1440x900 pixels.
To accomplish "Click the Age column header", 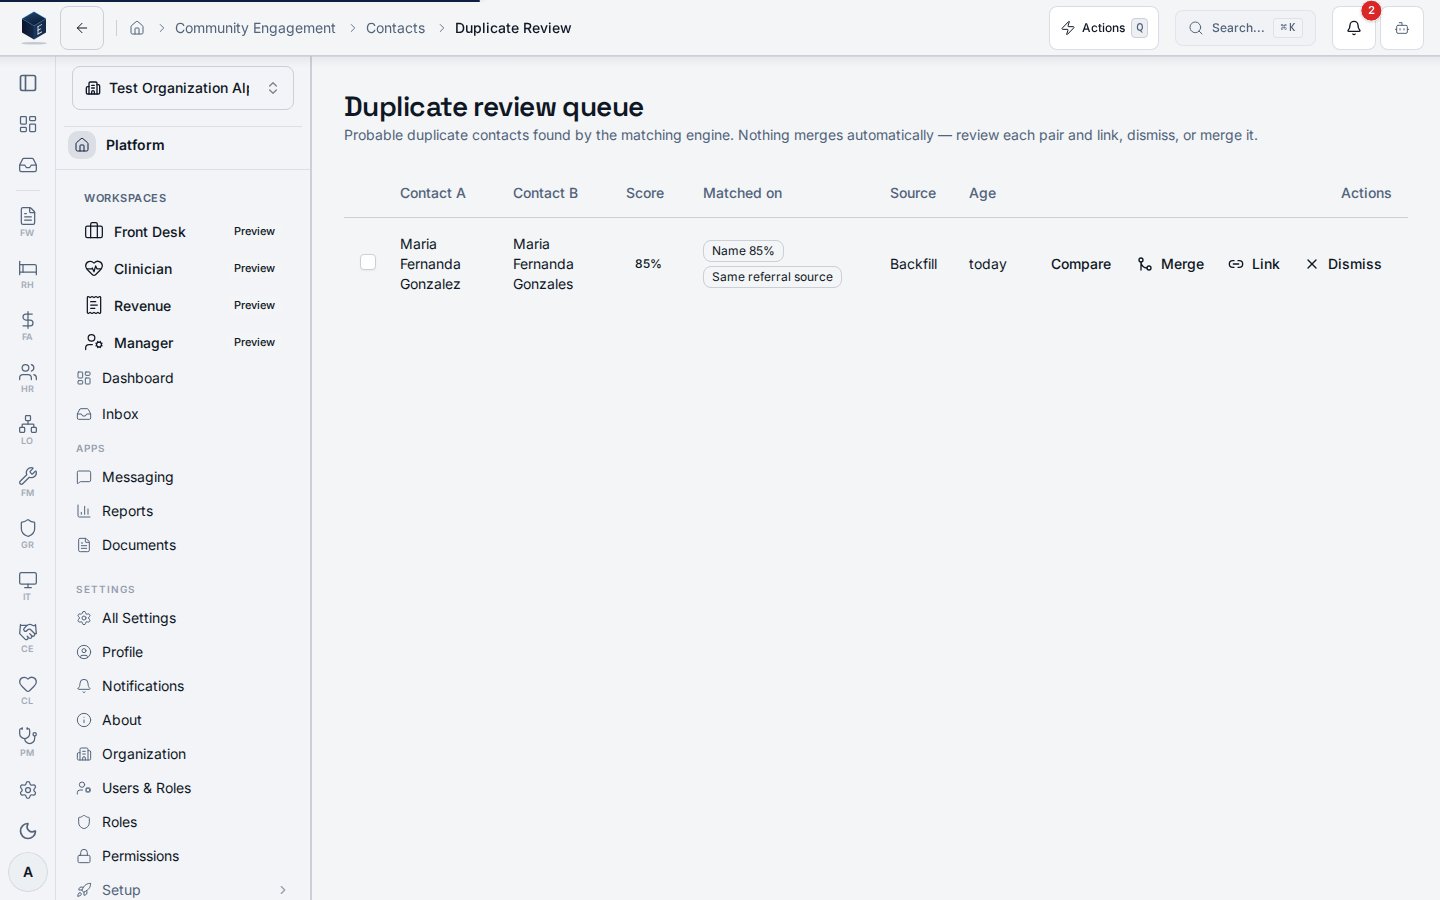I will 982,193.
